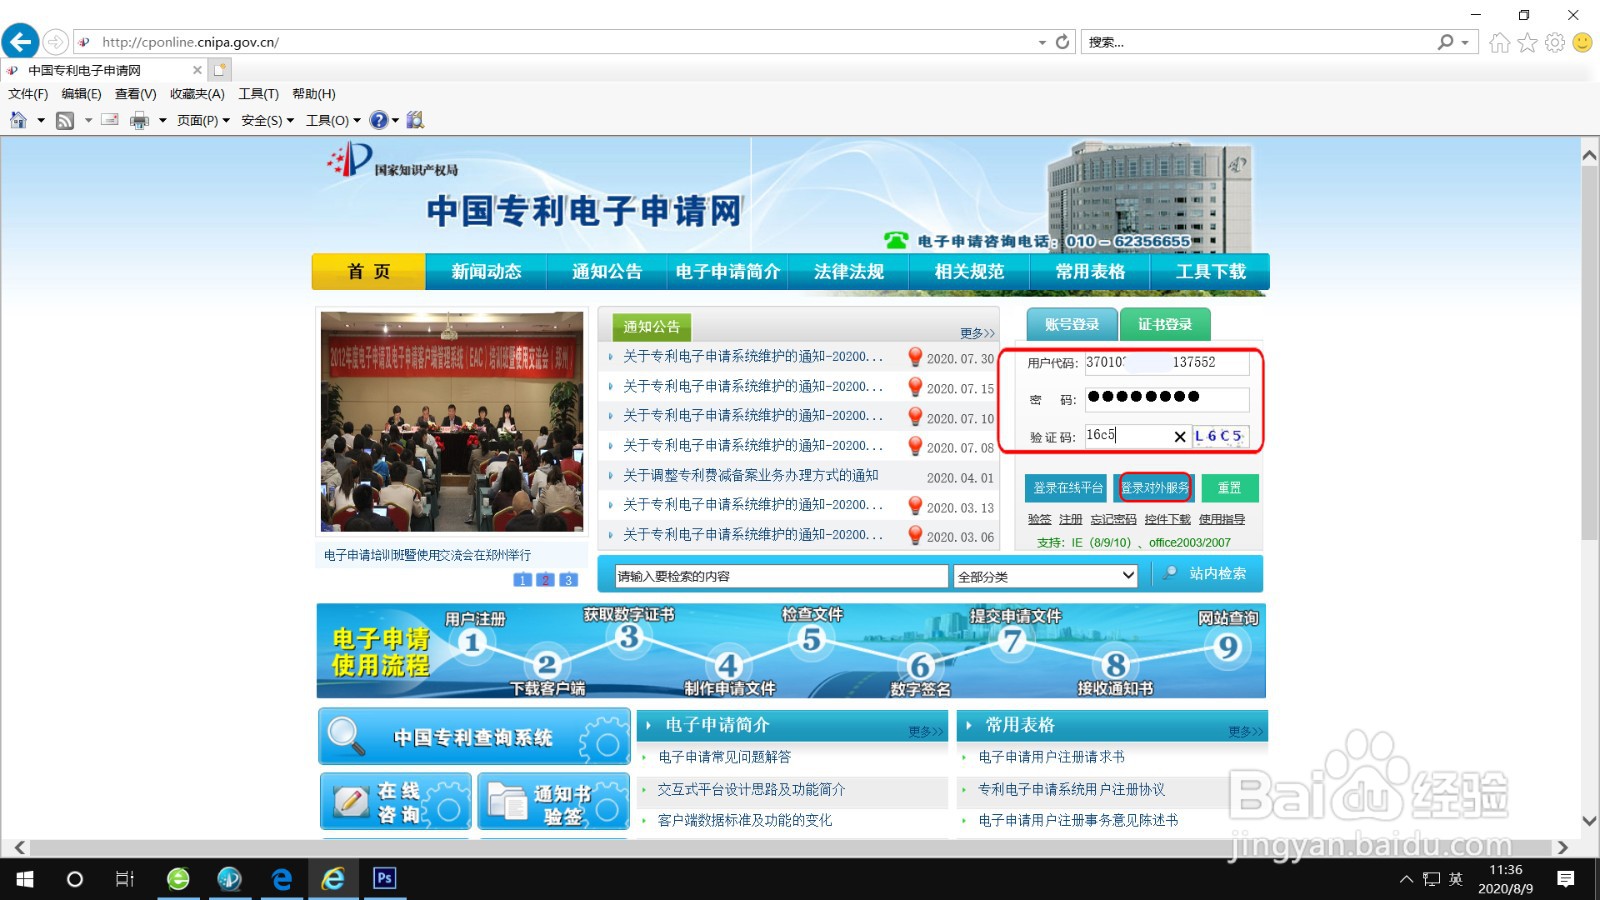Click the 登录对外服务 button

tap(1154, 488)
